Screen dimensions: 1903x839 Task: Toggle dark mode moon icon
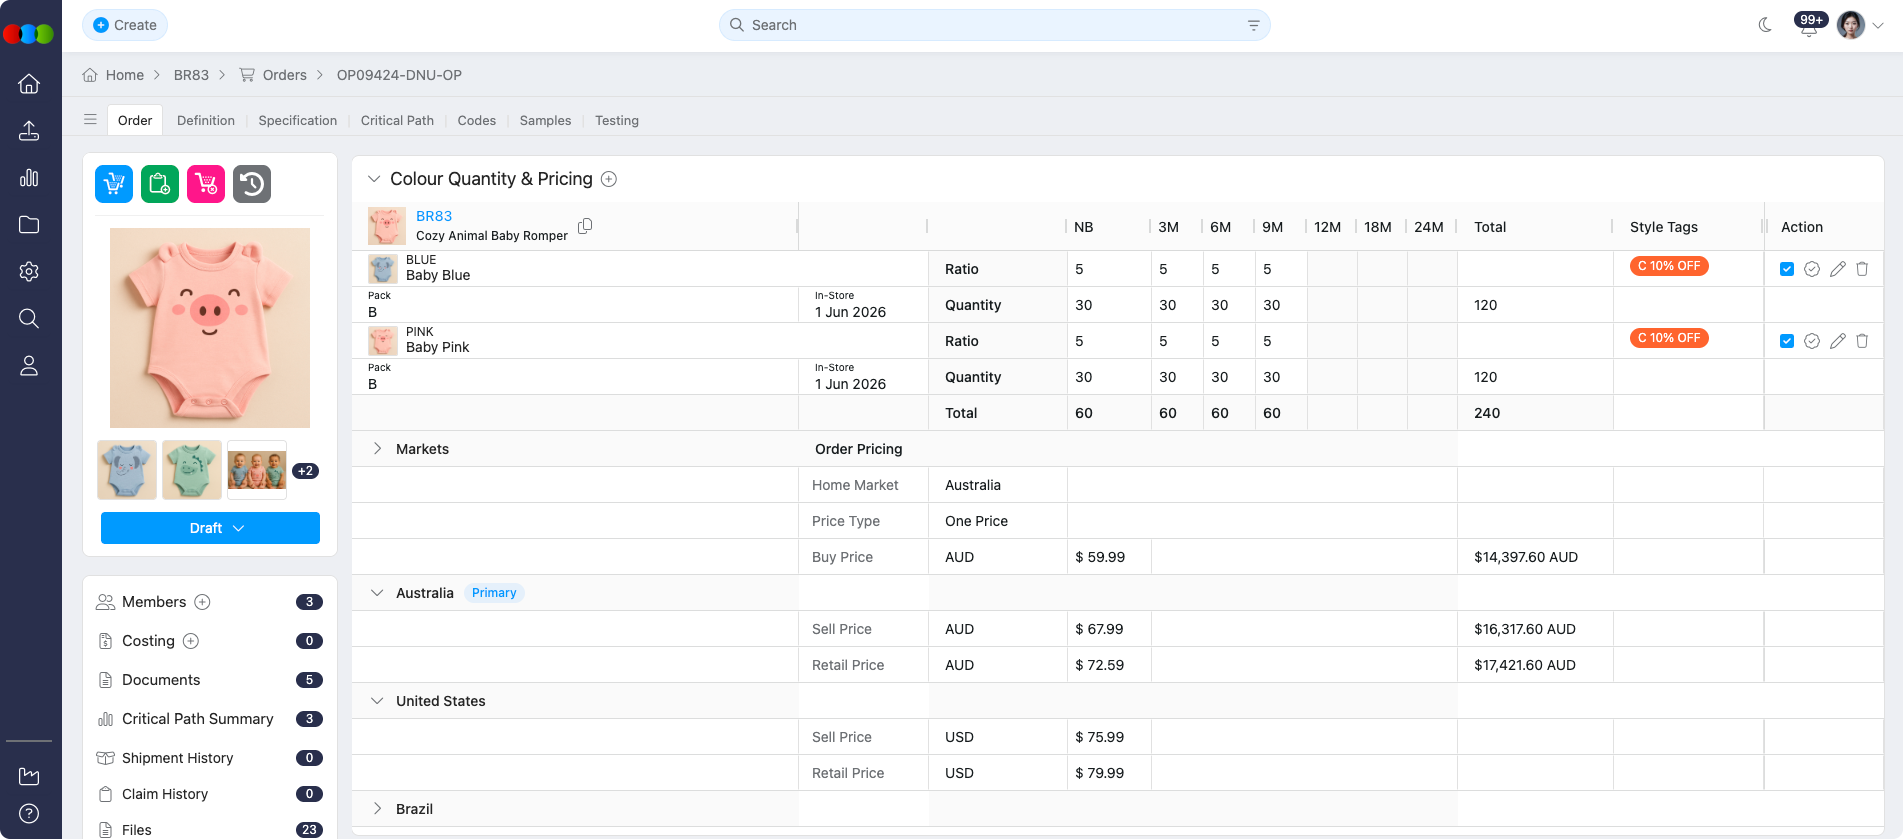tap(1765, 25)
